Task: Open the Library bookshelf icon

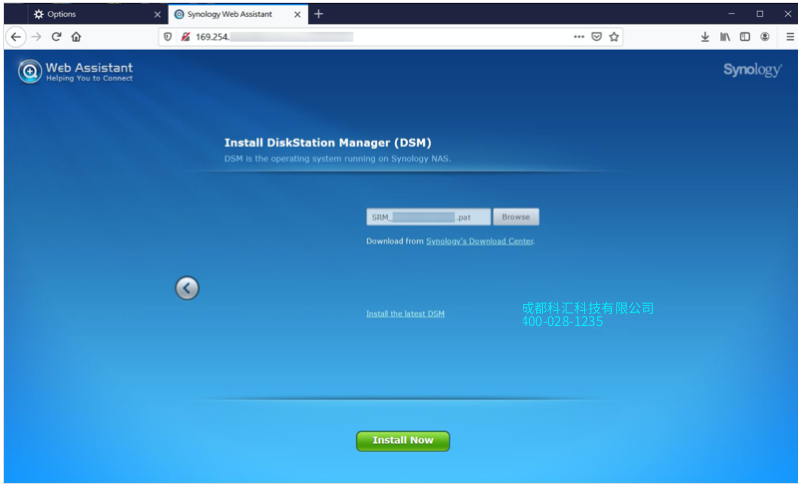Action: (725, 37)
